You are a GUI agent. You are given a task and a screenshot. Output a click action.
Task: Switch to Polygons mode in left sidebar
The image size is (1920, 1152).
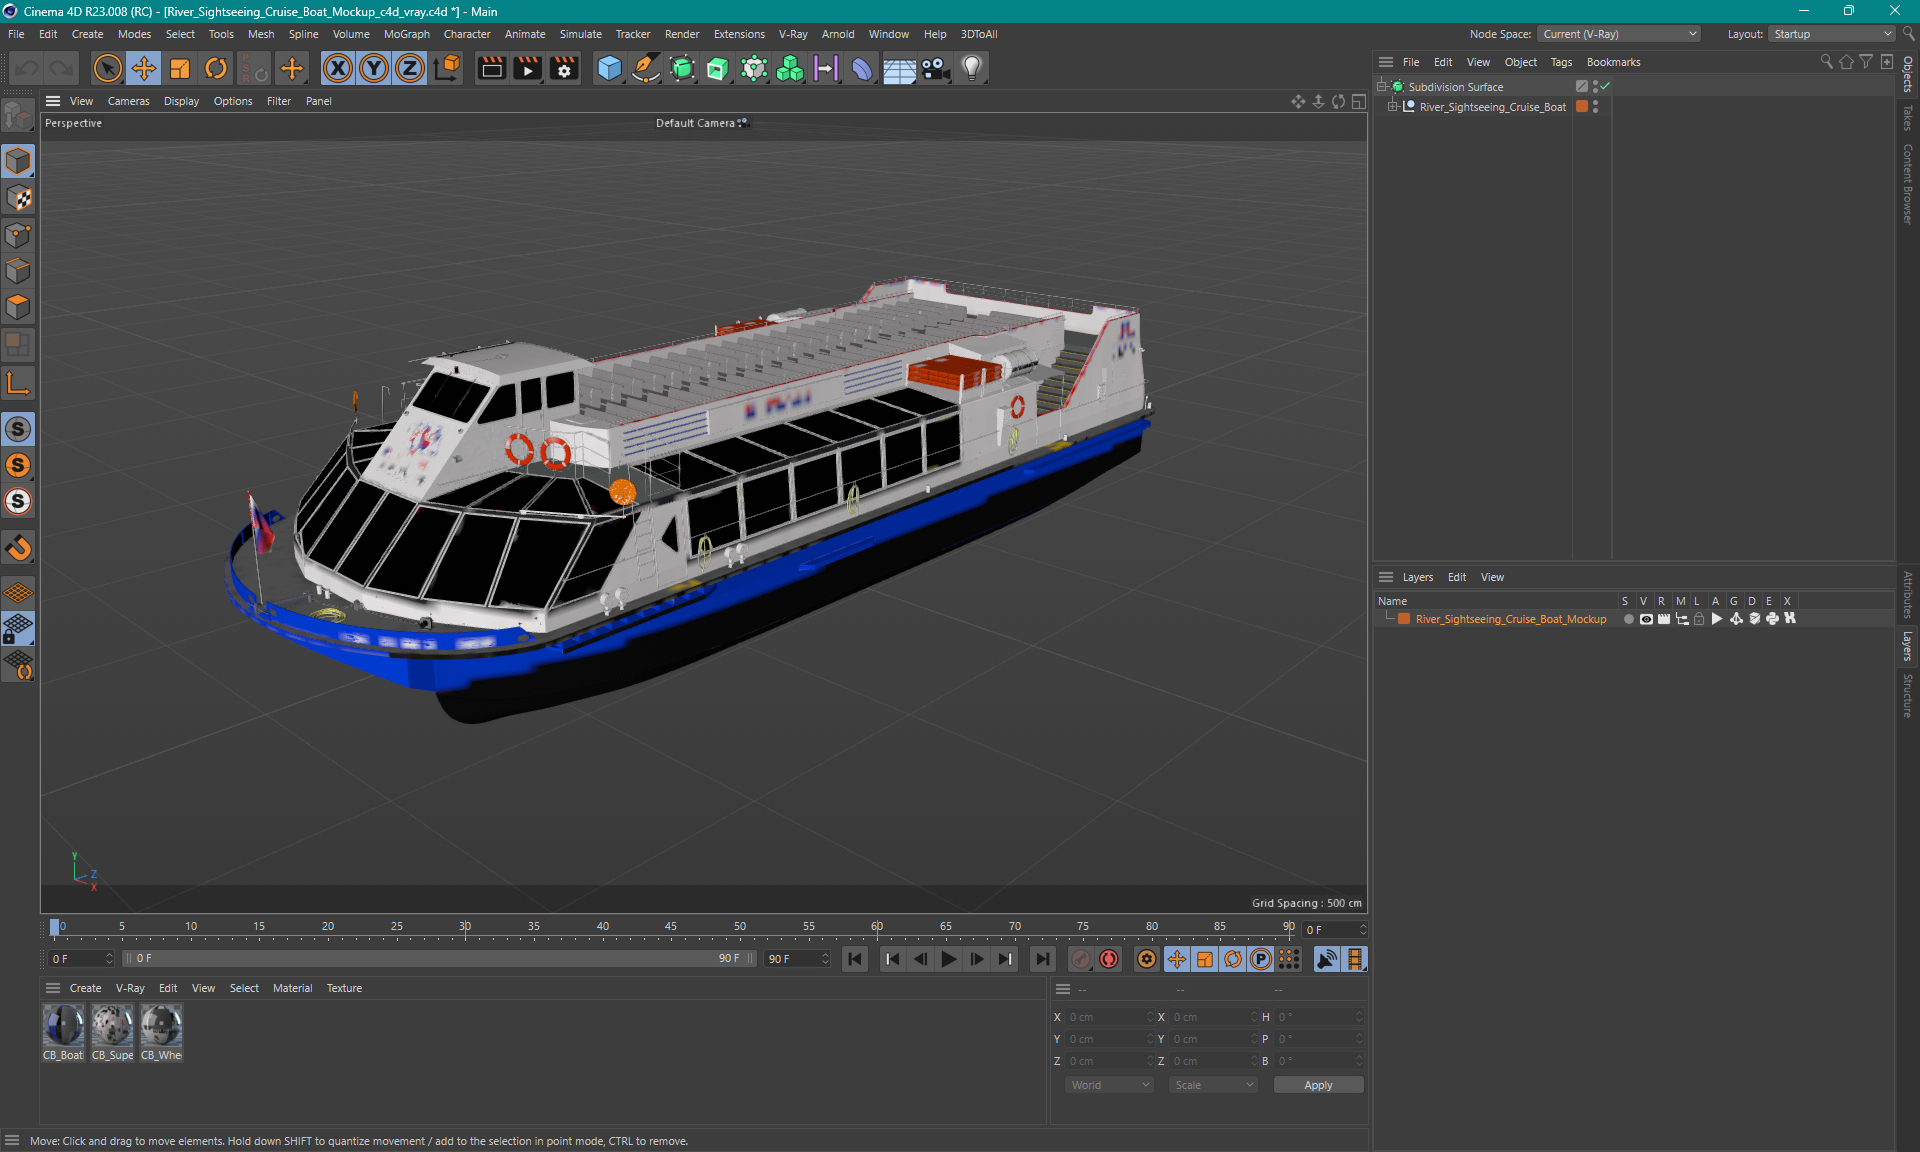click(18, 307)
